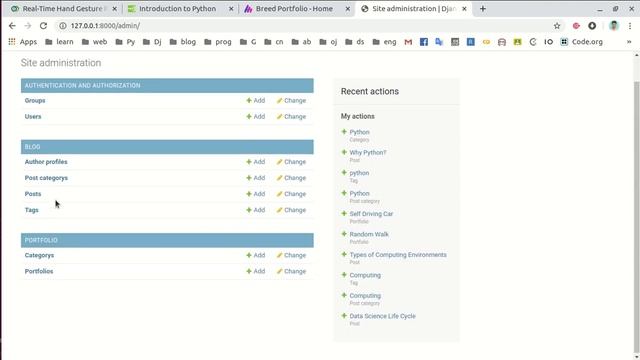Change Categorys under Portfolio

[x=291, y=255]
